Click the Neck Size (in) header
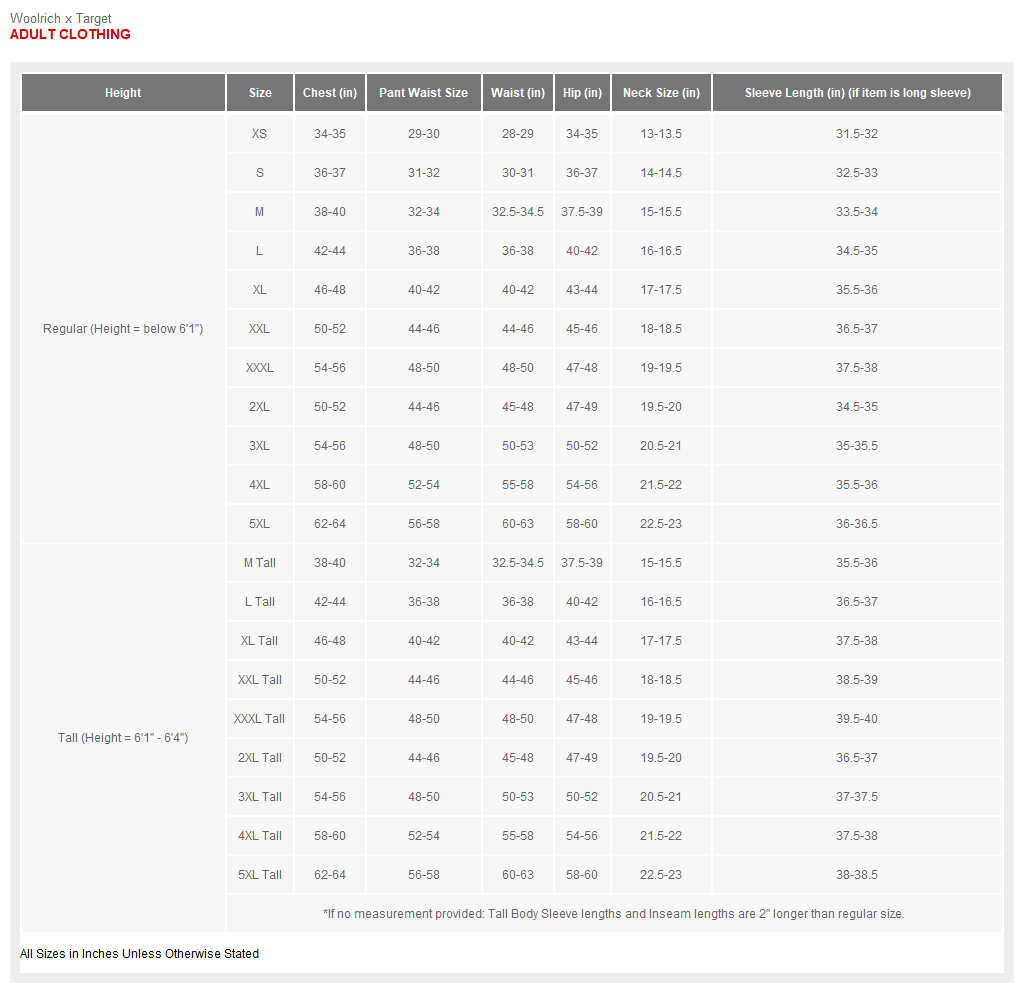Image resolution: width=1024 pixels, height=998 pixels. pos(661,93)
